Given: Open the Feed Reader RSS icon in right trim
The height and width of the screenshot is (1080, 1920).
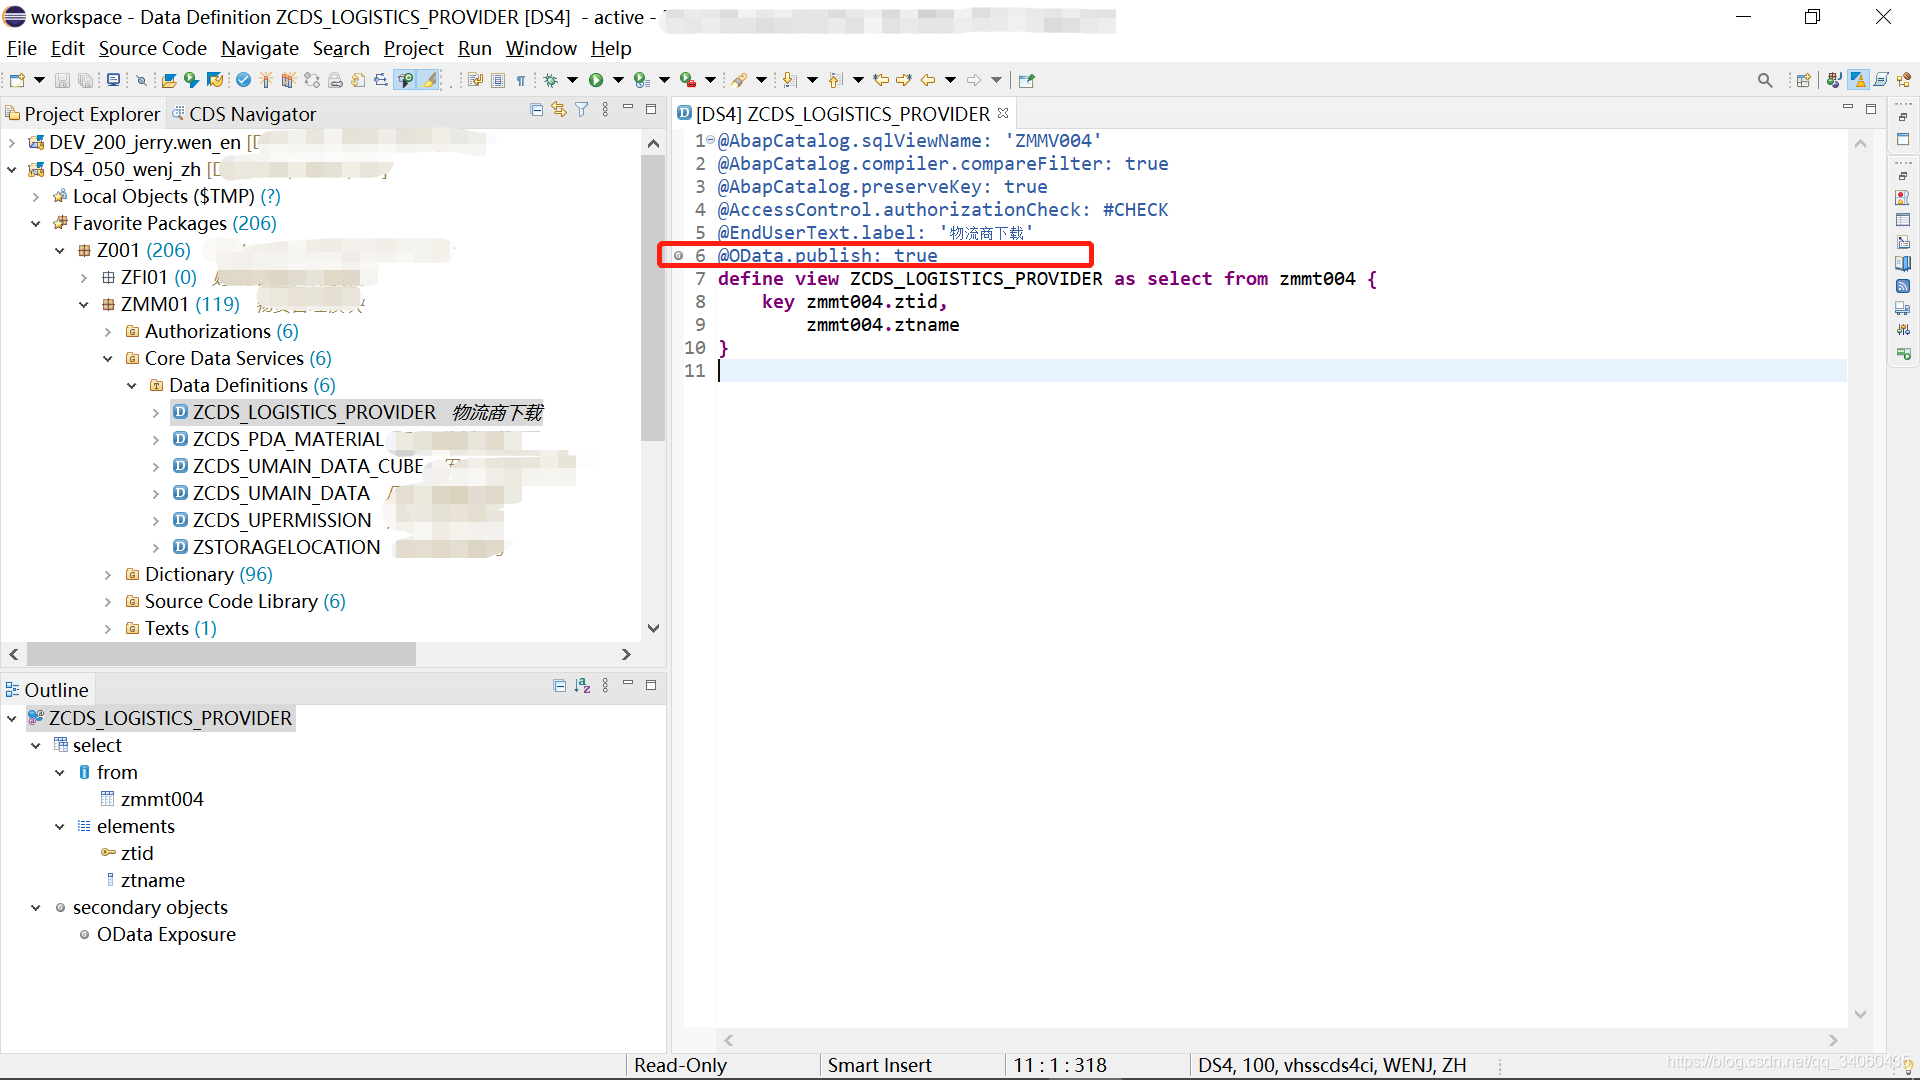Looking at the screenshot, I should 1902,286.
